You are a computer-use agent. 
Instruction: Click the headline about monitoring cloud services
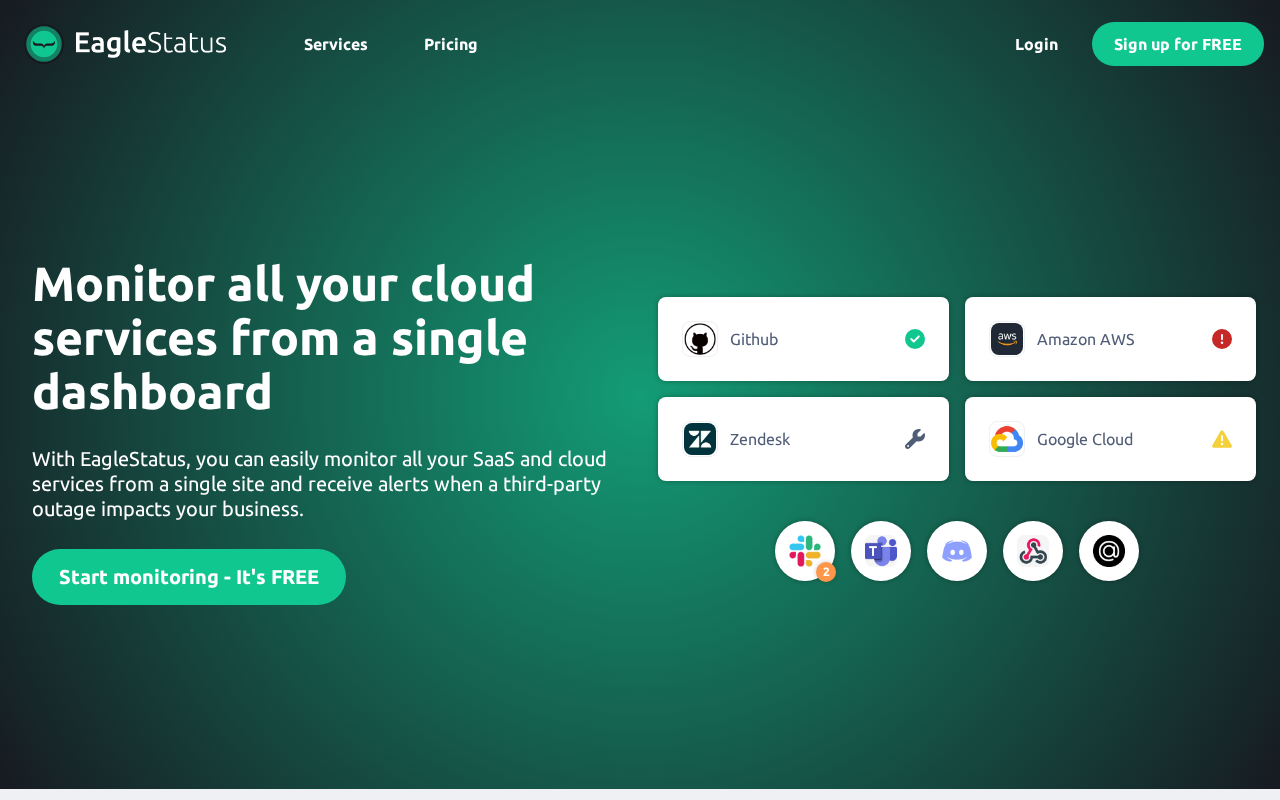tap(284, 338)
